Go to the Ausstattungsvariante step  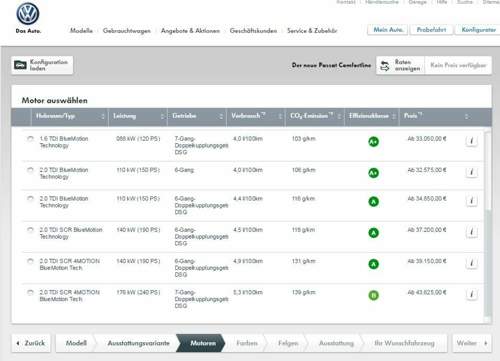click(x=138, y=343)
